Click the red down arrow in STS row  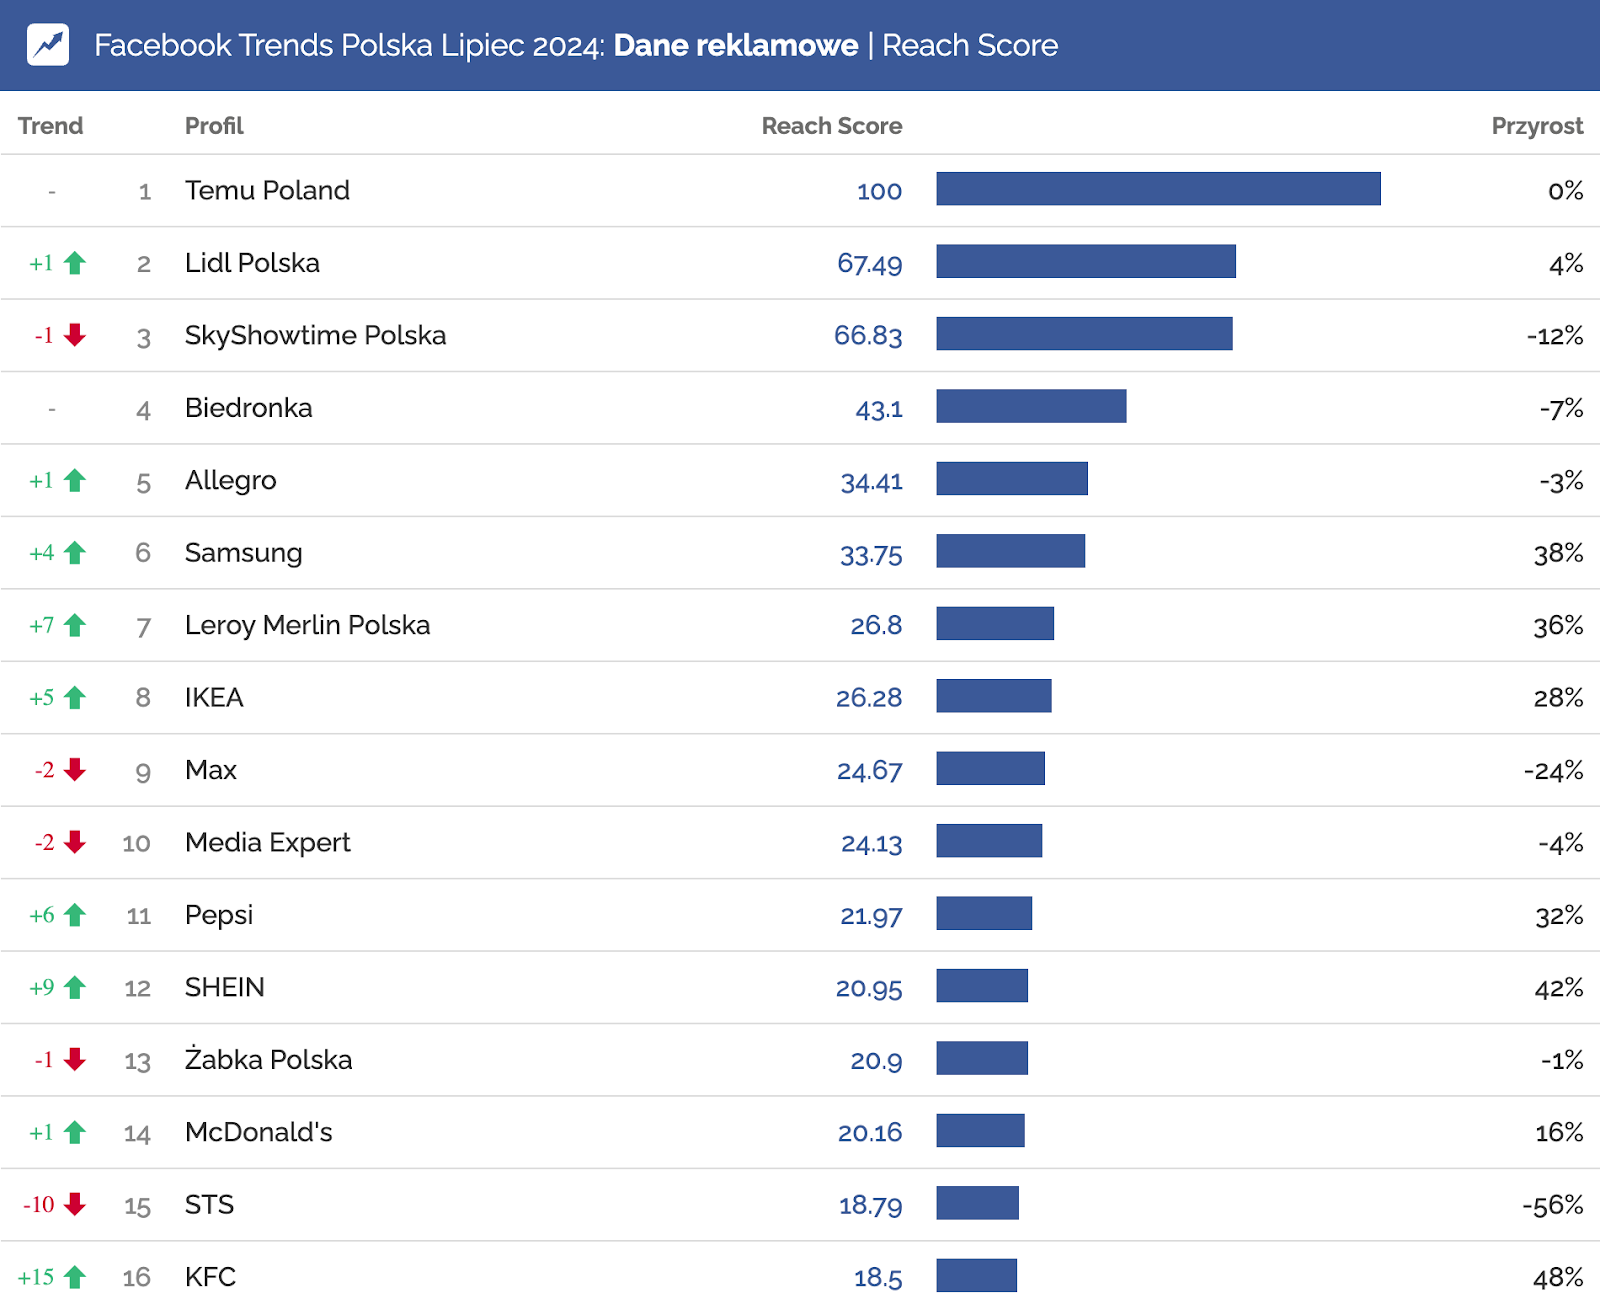coord(75,1205)
